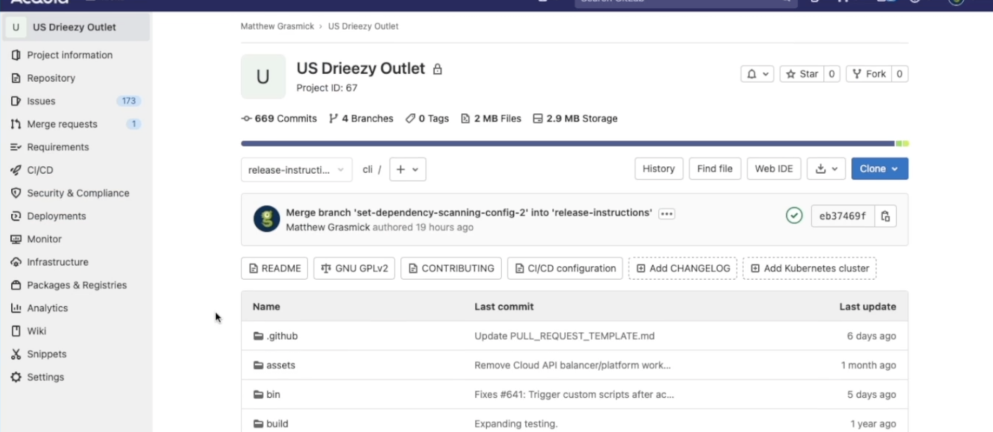Click the Wiki book icon
The height and width of the screenshot is (432, 993).
coord(16,331)
